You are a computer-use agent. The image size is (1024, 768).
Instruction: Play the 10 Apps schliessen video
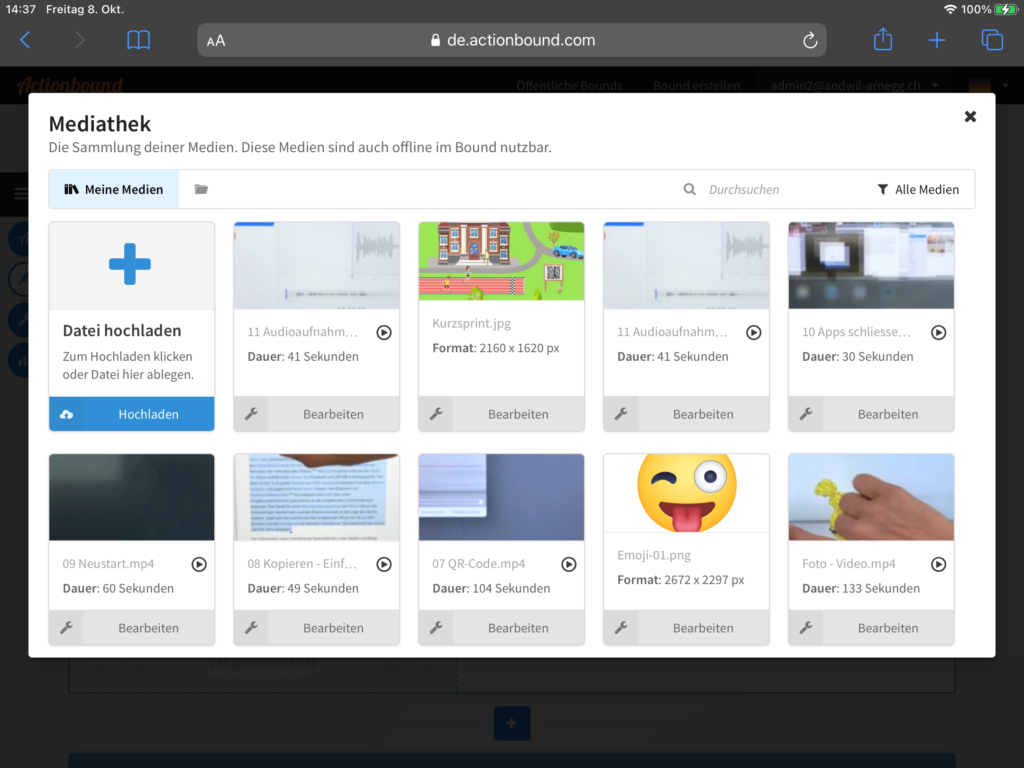pos(938,332)
